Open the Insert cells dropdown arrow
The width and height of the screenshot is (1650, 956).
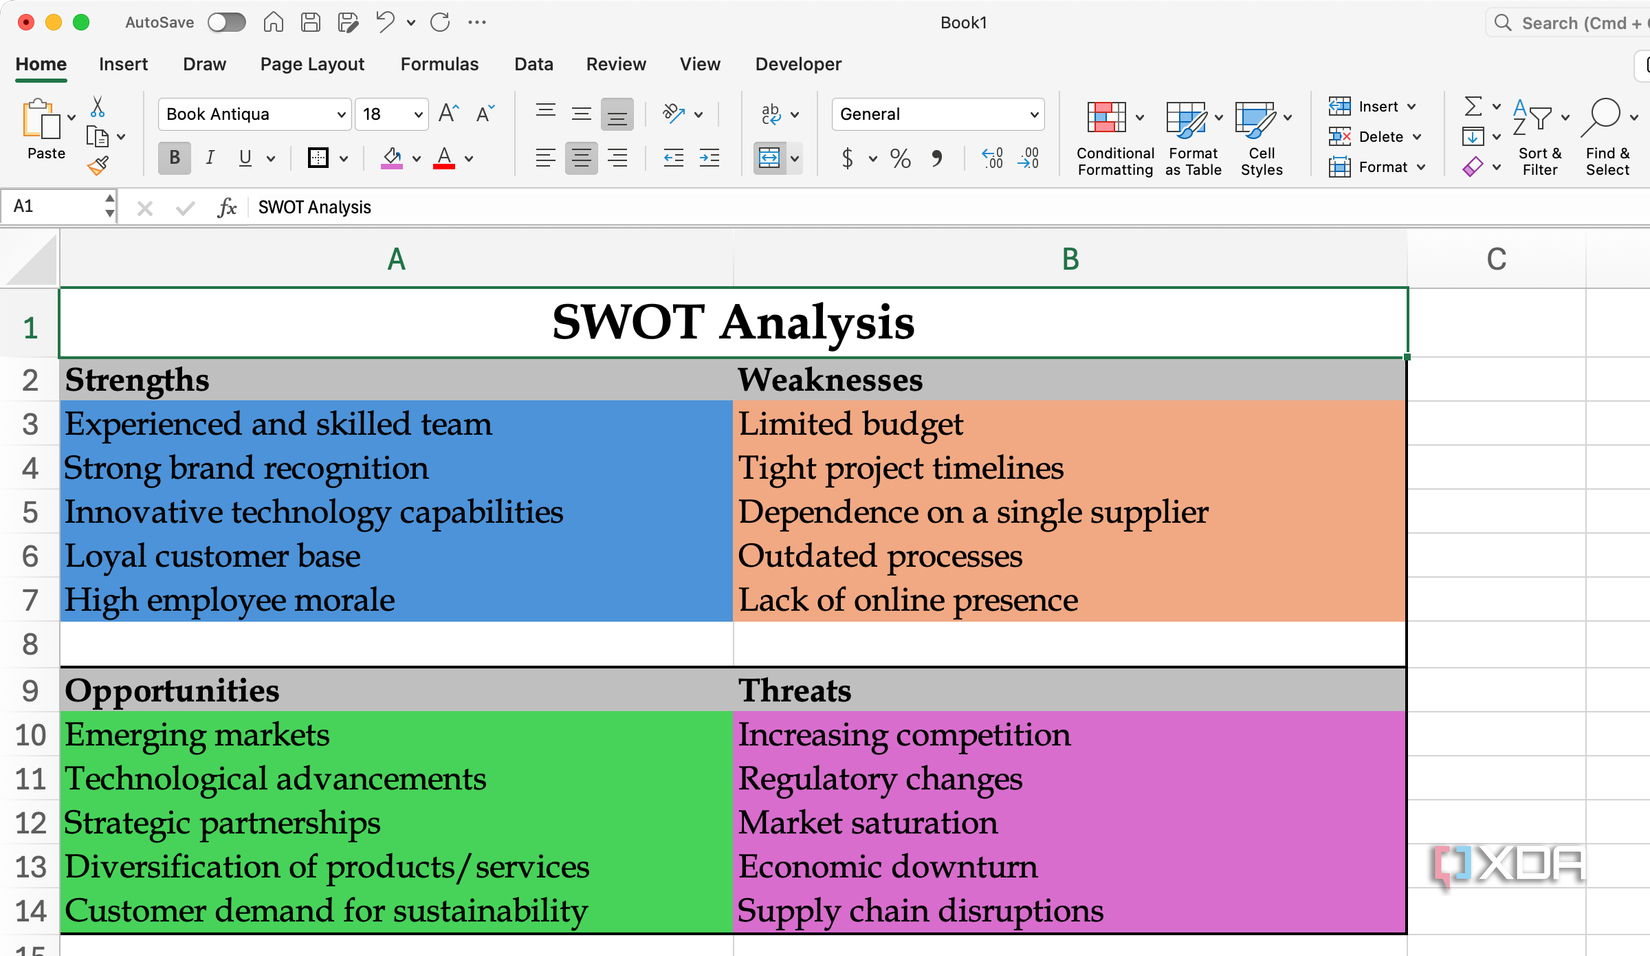(x=1412, y=107)
